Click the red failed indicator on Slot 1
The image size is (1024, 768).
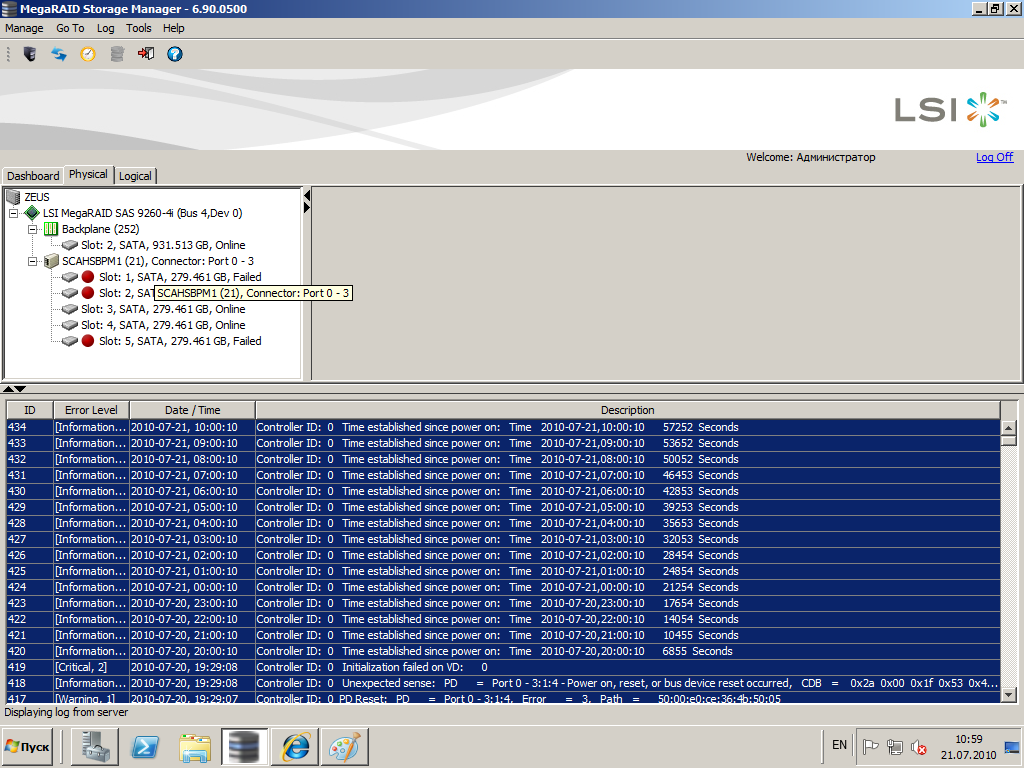pyautogui.click(x=88, y=277)
